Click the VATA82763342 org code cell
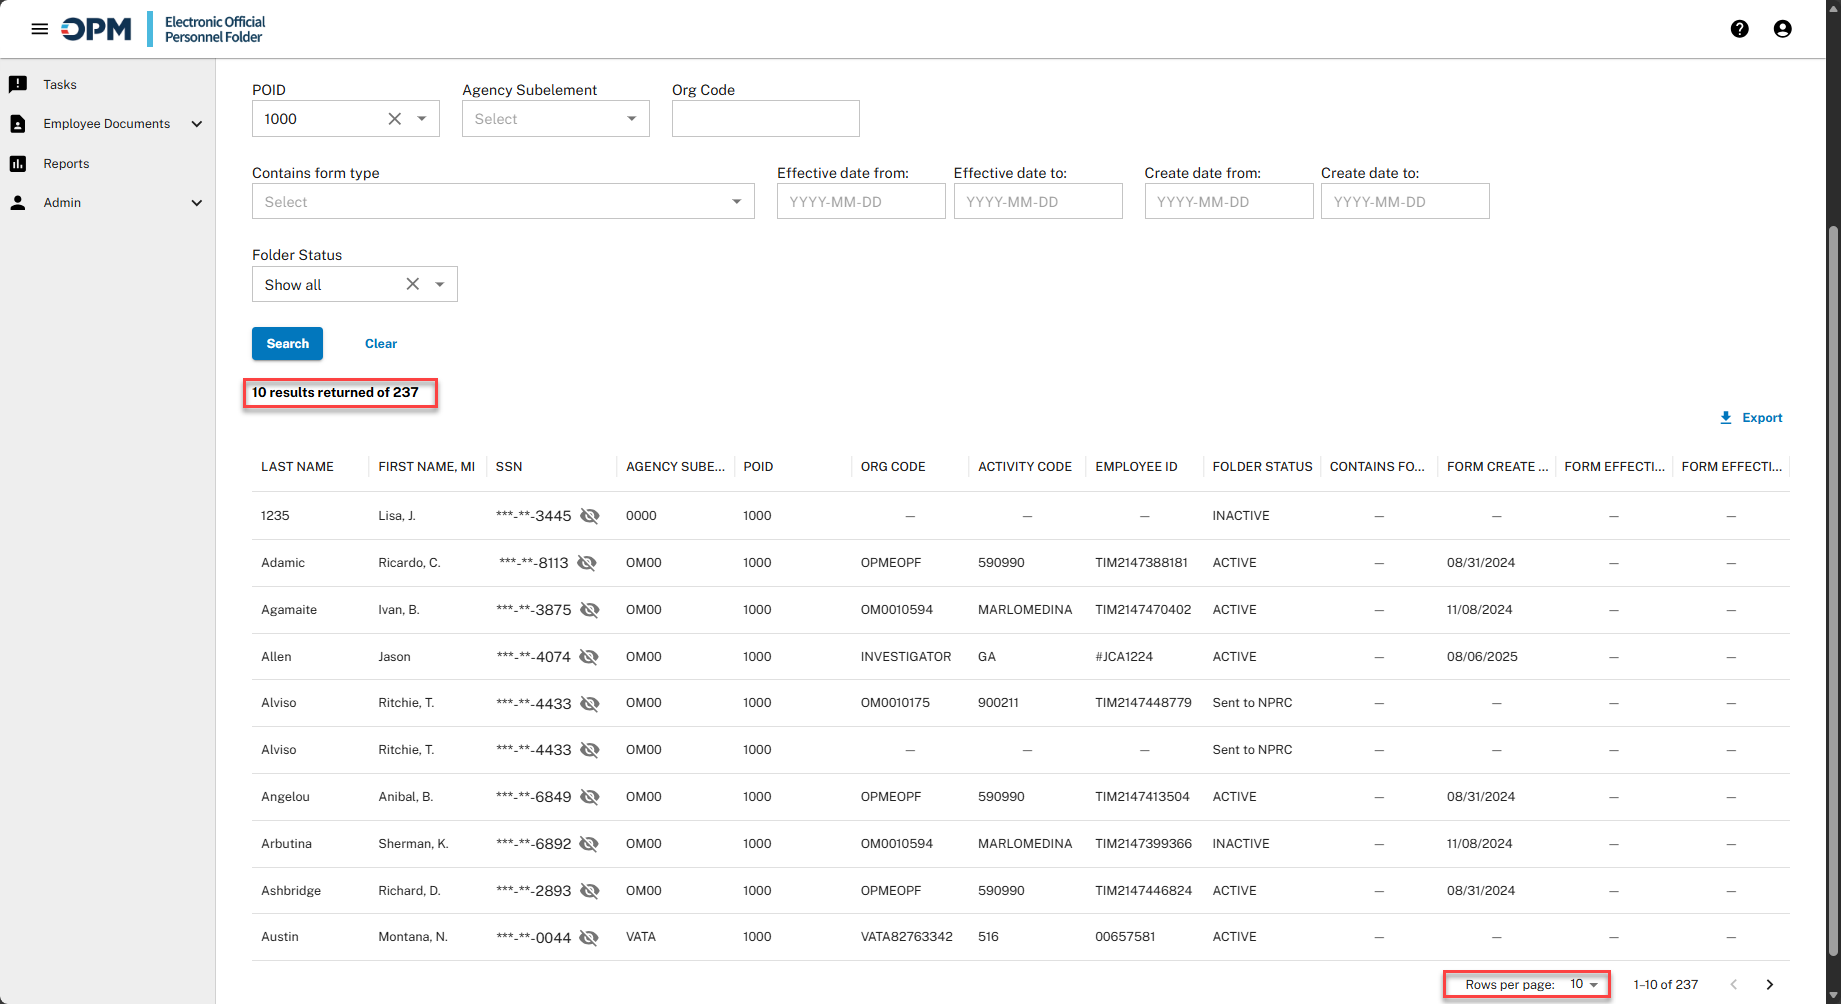 906,937
